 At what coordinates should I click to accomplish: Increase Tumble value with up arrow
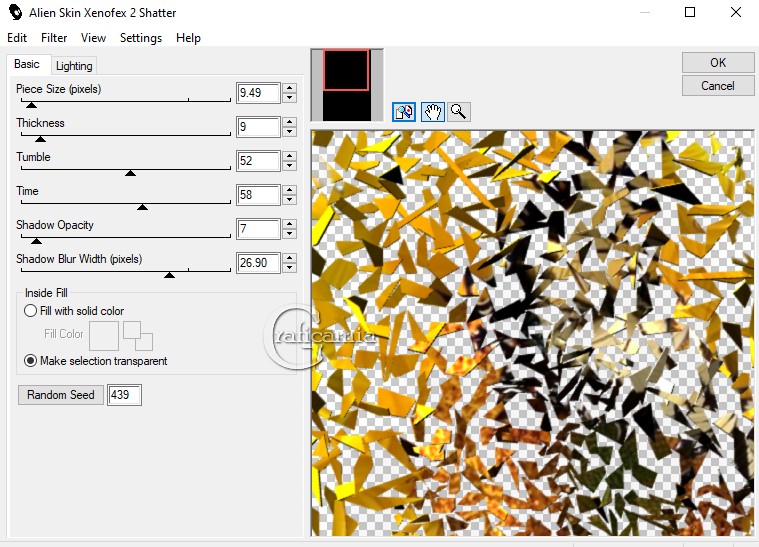pyautogui.click(x=289, y=156)
